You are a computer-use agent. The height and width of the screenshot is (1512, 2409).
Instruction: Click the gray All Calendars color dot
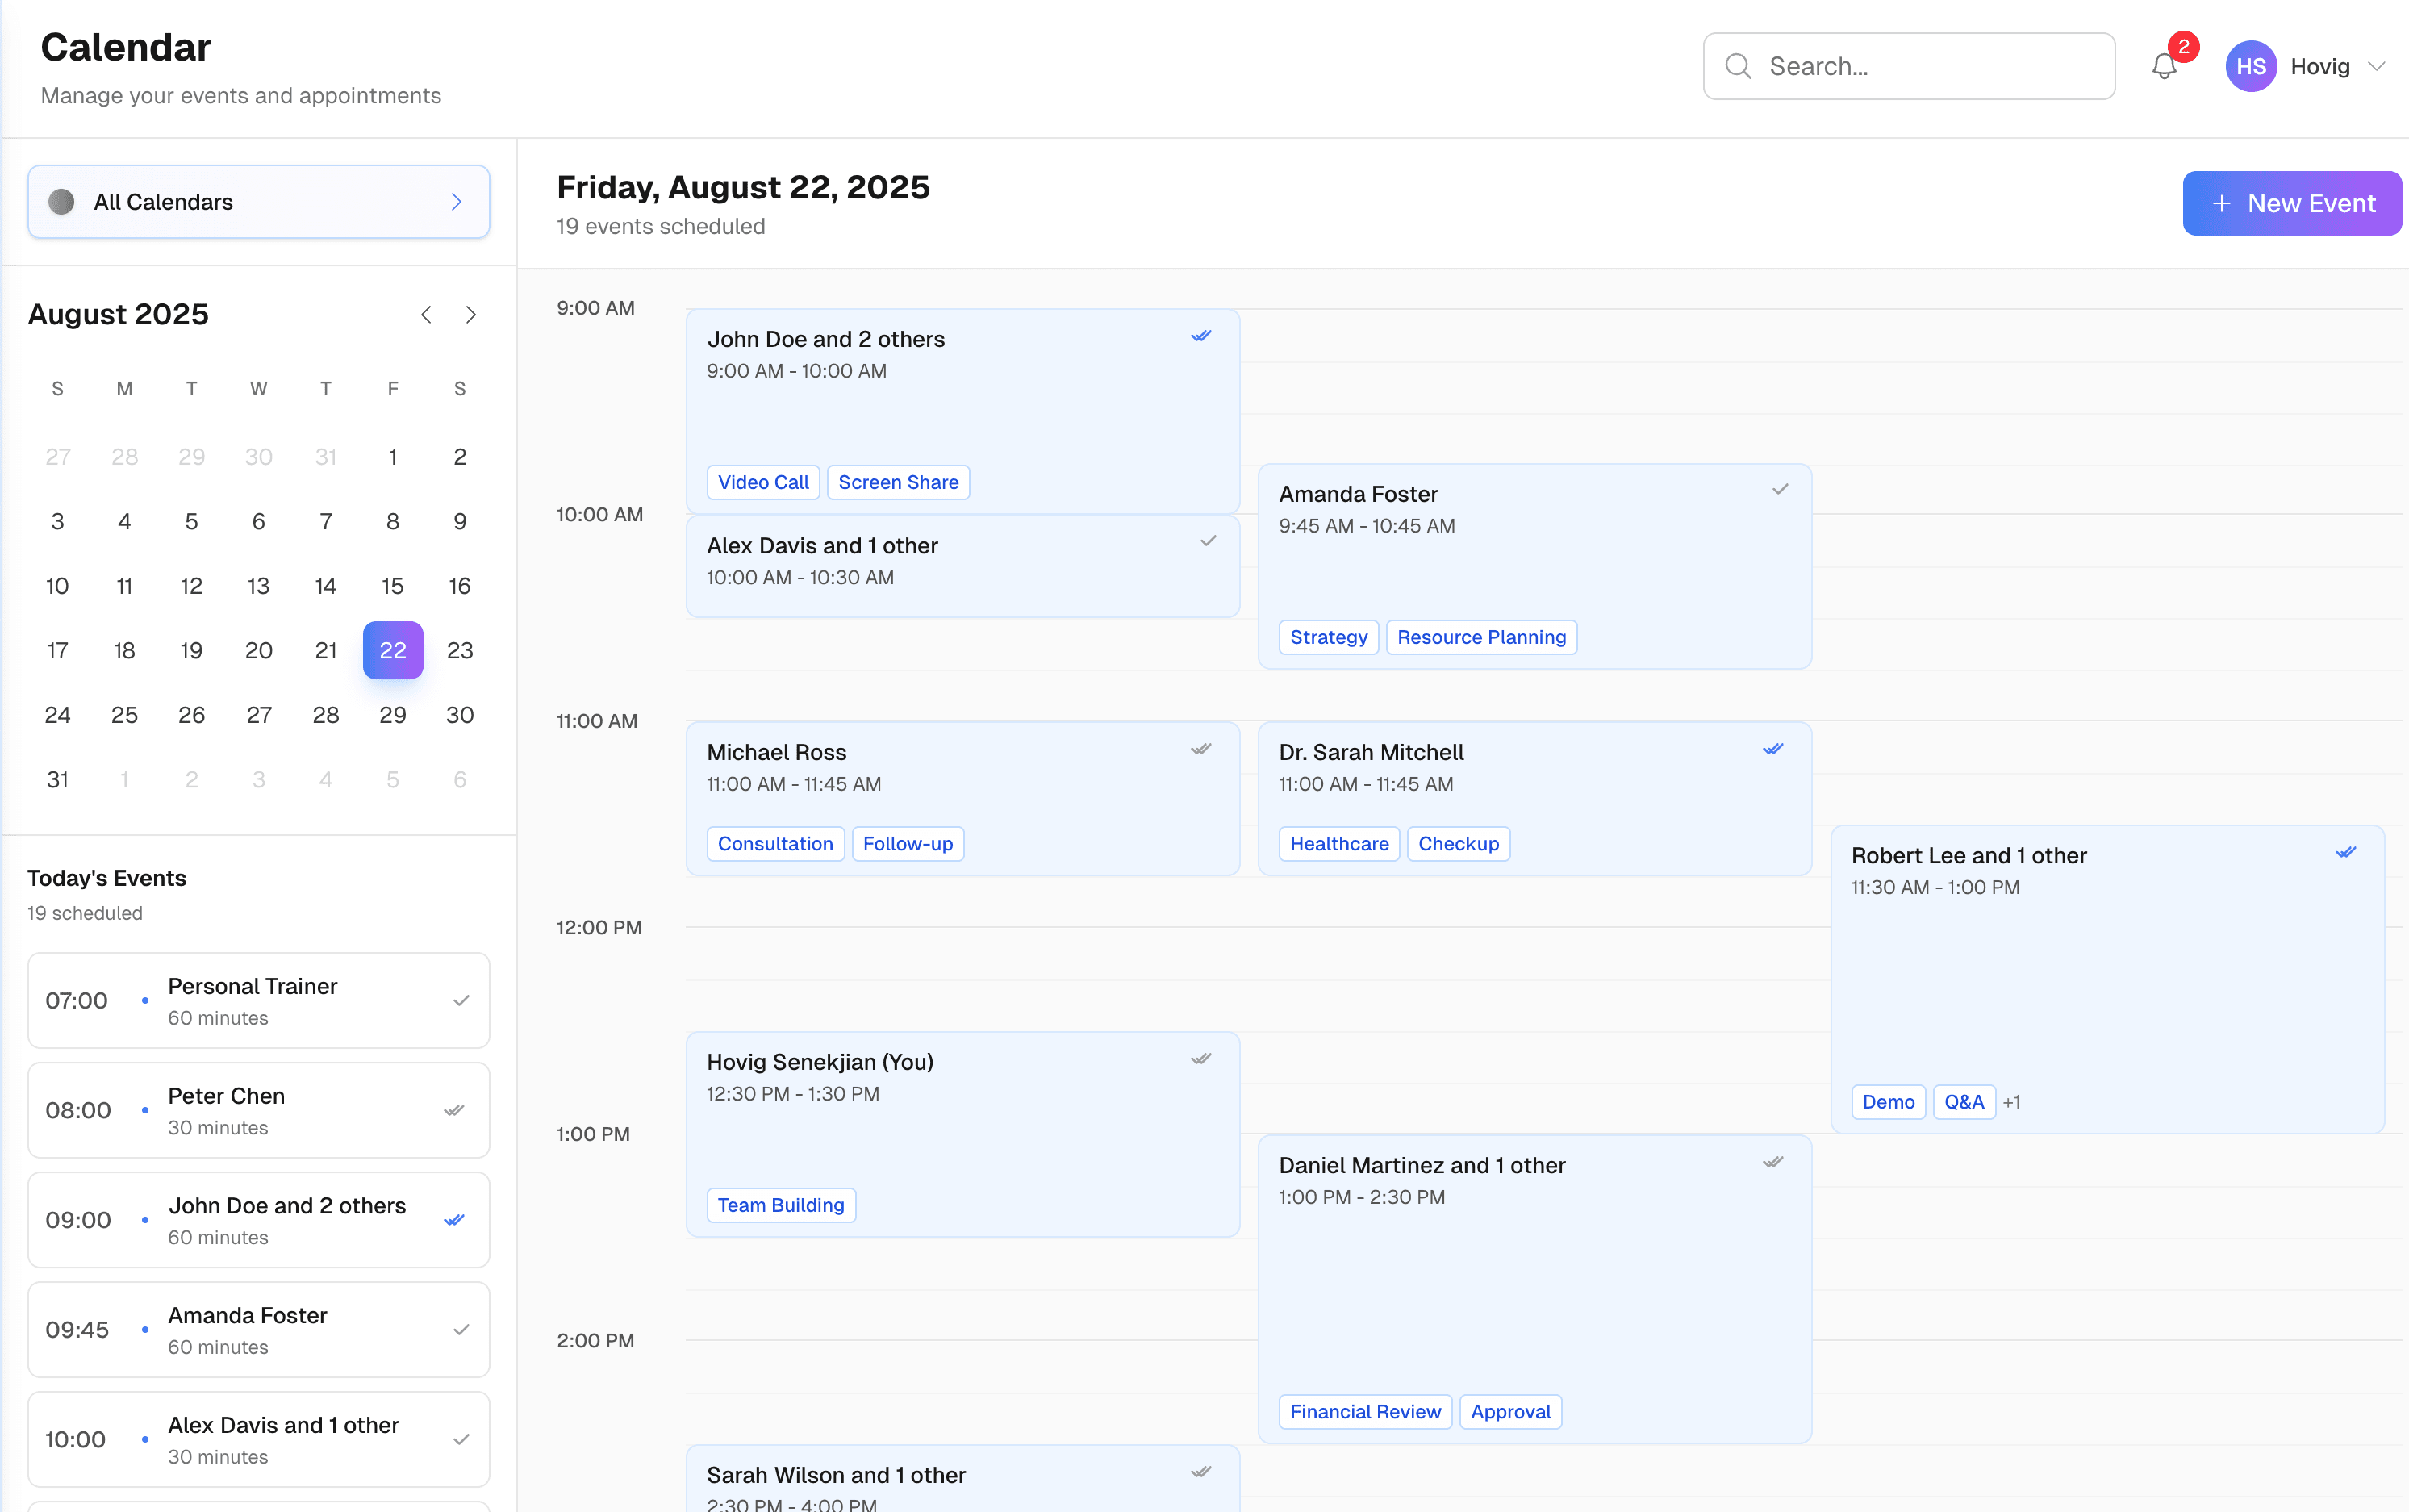tap(61, 201)
